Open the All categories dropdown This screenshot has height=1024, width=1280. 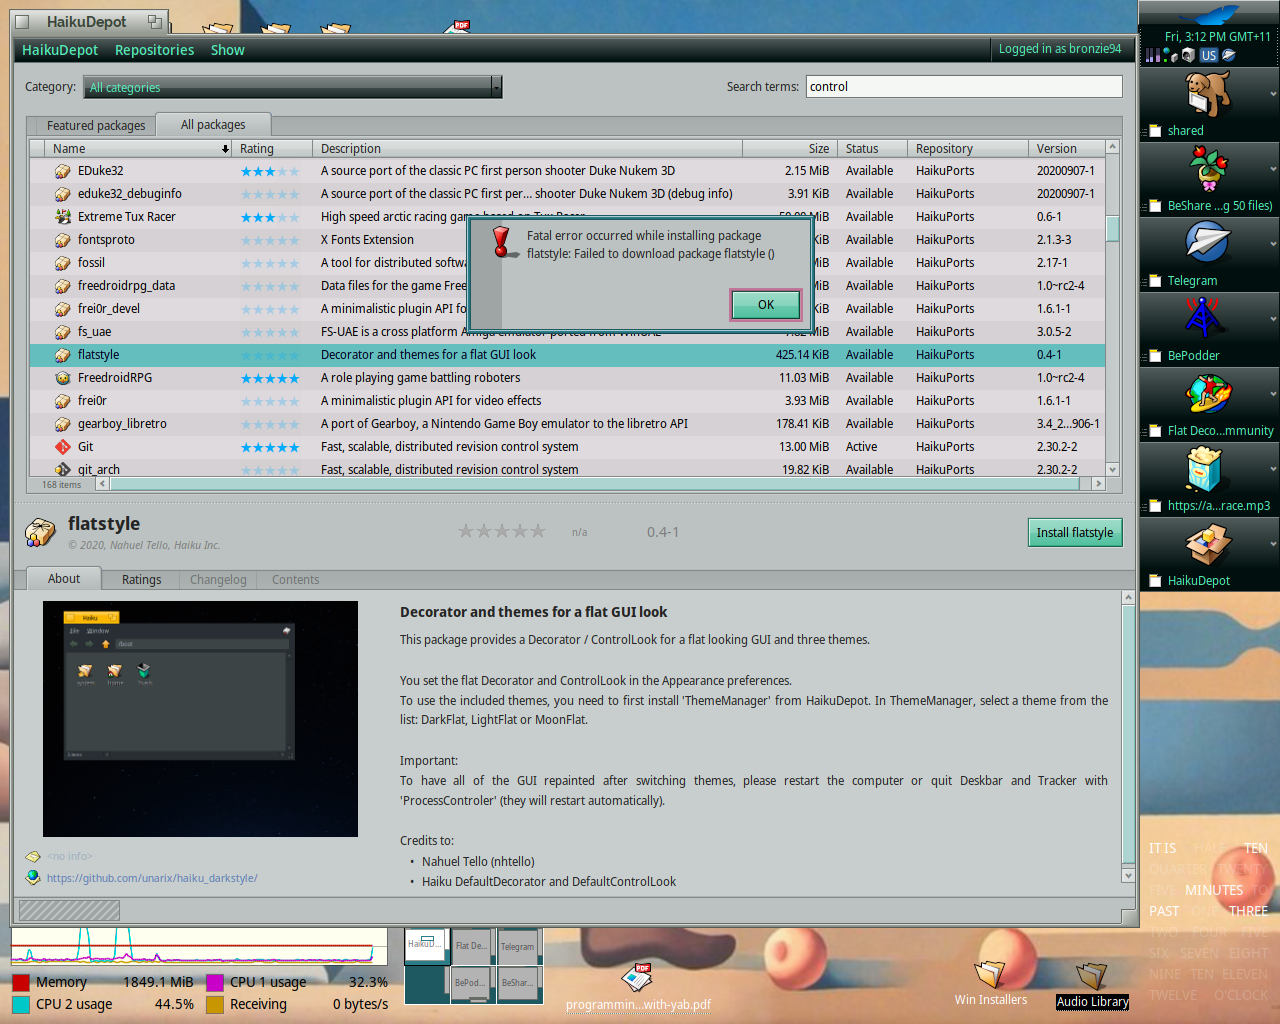[x=293, y=88]
